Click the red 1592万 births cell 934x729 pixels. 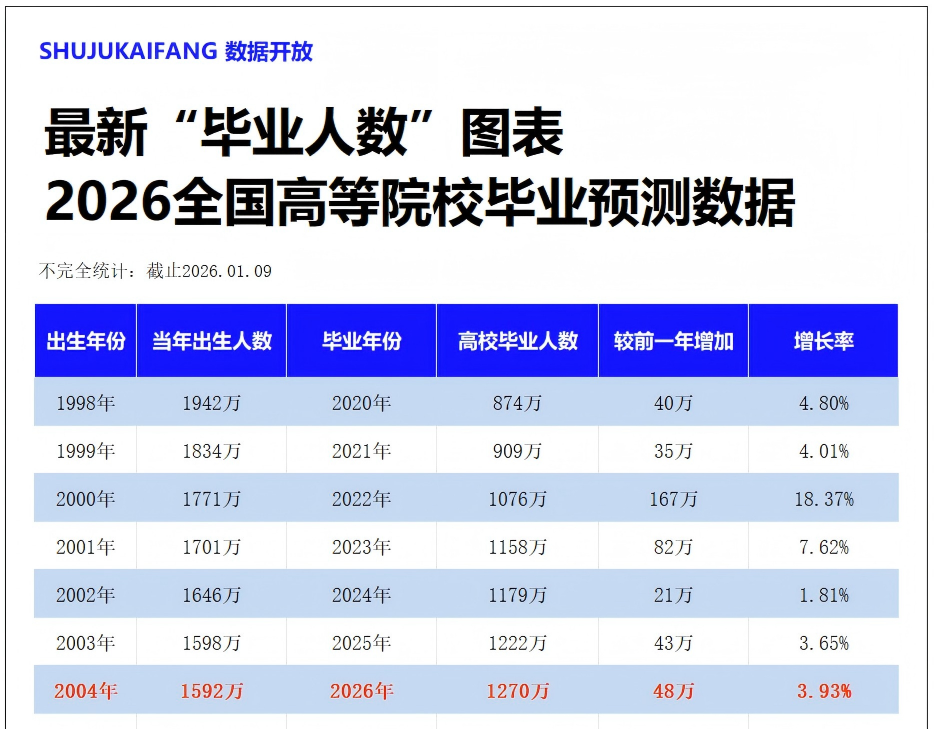(211, 691)
